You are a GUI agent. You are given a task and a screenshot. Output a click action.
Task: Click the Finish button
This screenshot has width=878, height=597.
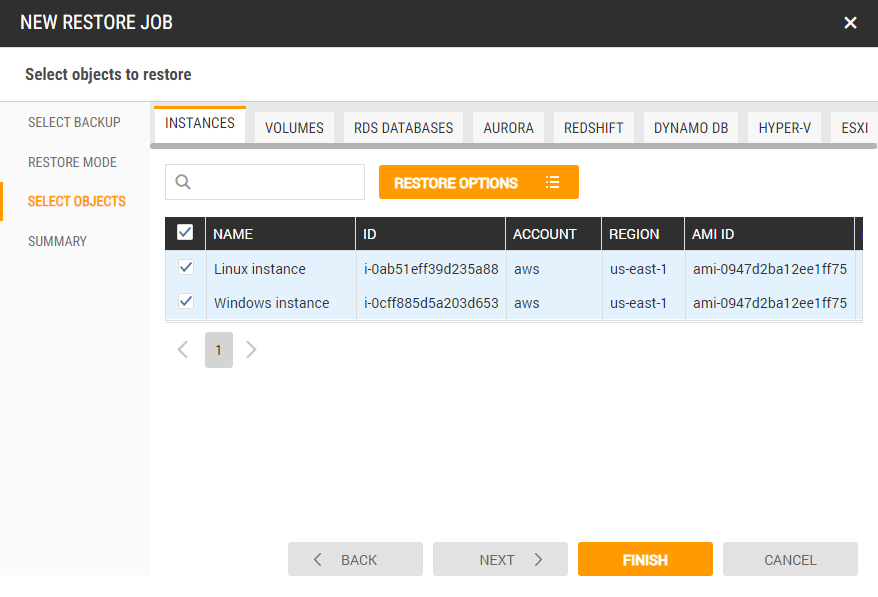(645, 560)
